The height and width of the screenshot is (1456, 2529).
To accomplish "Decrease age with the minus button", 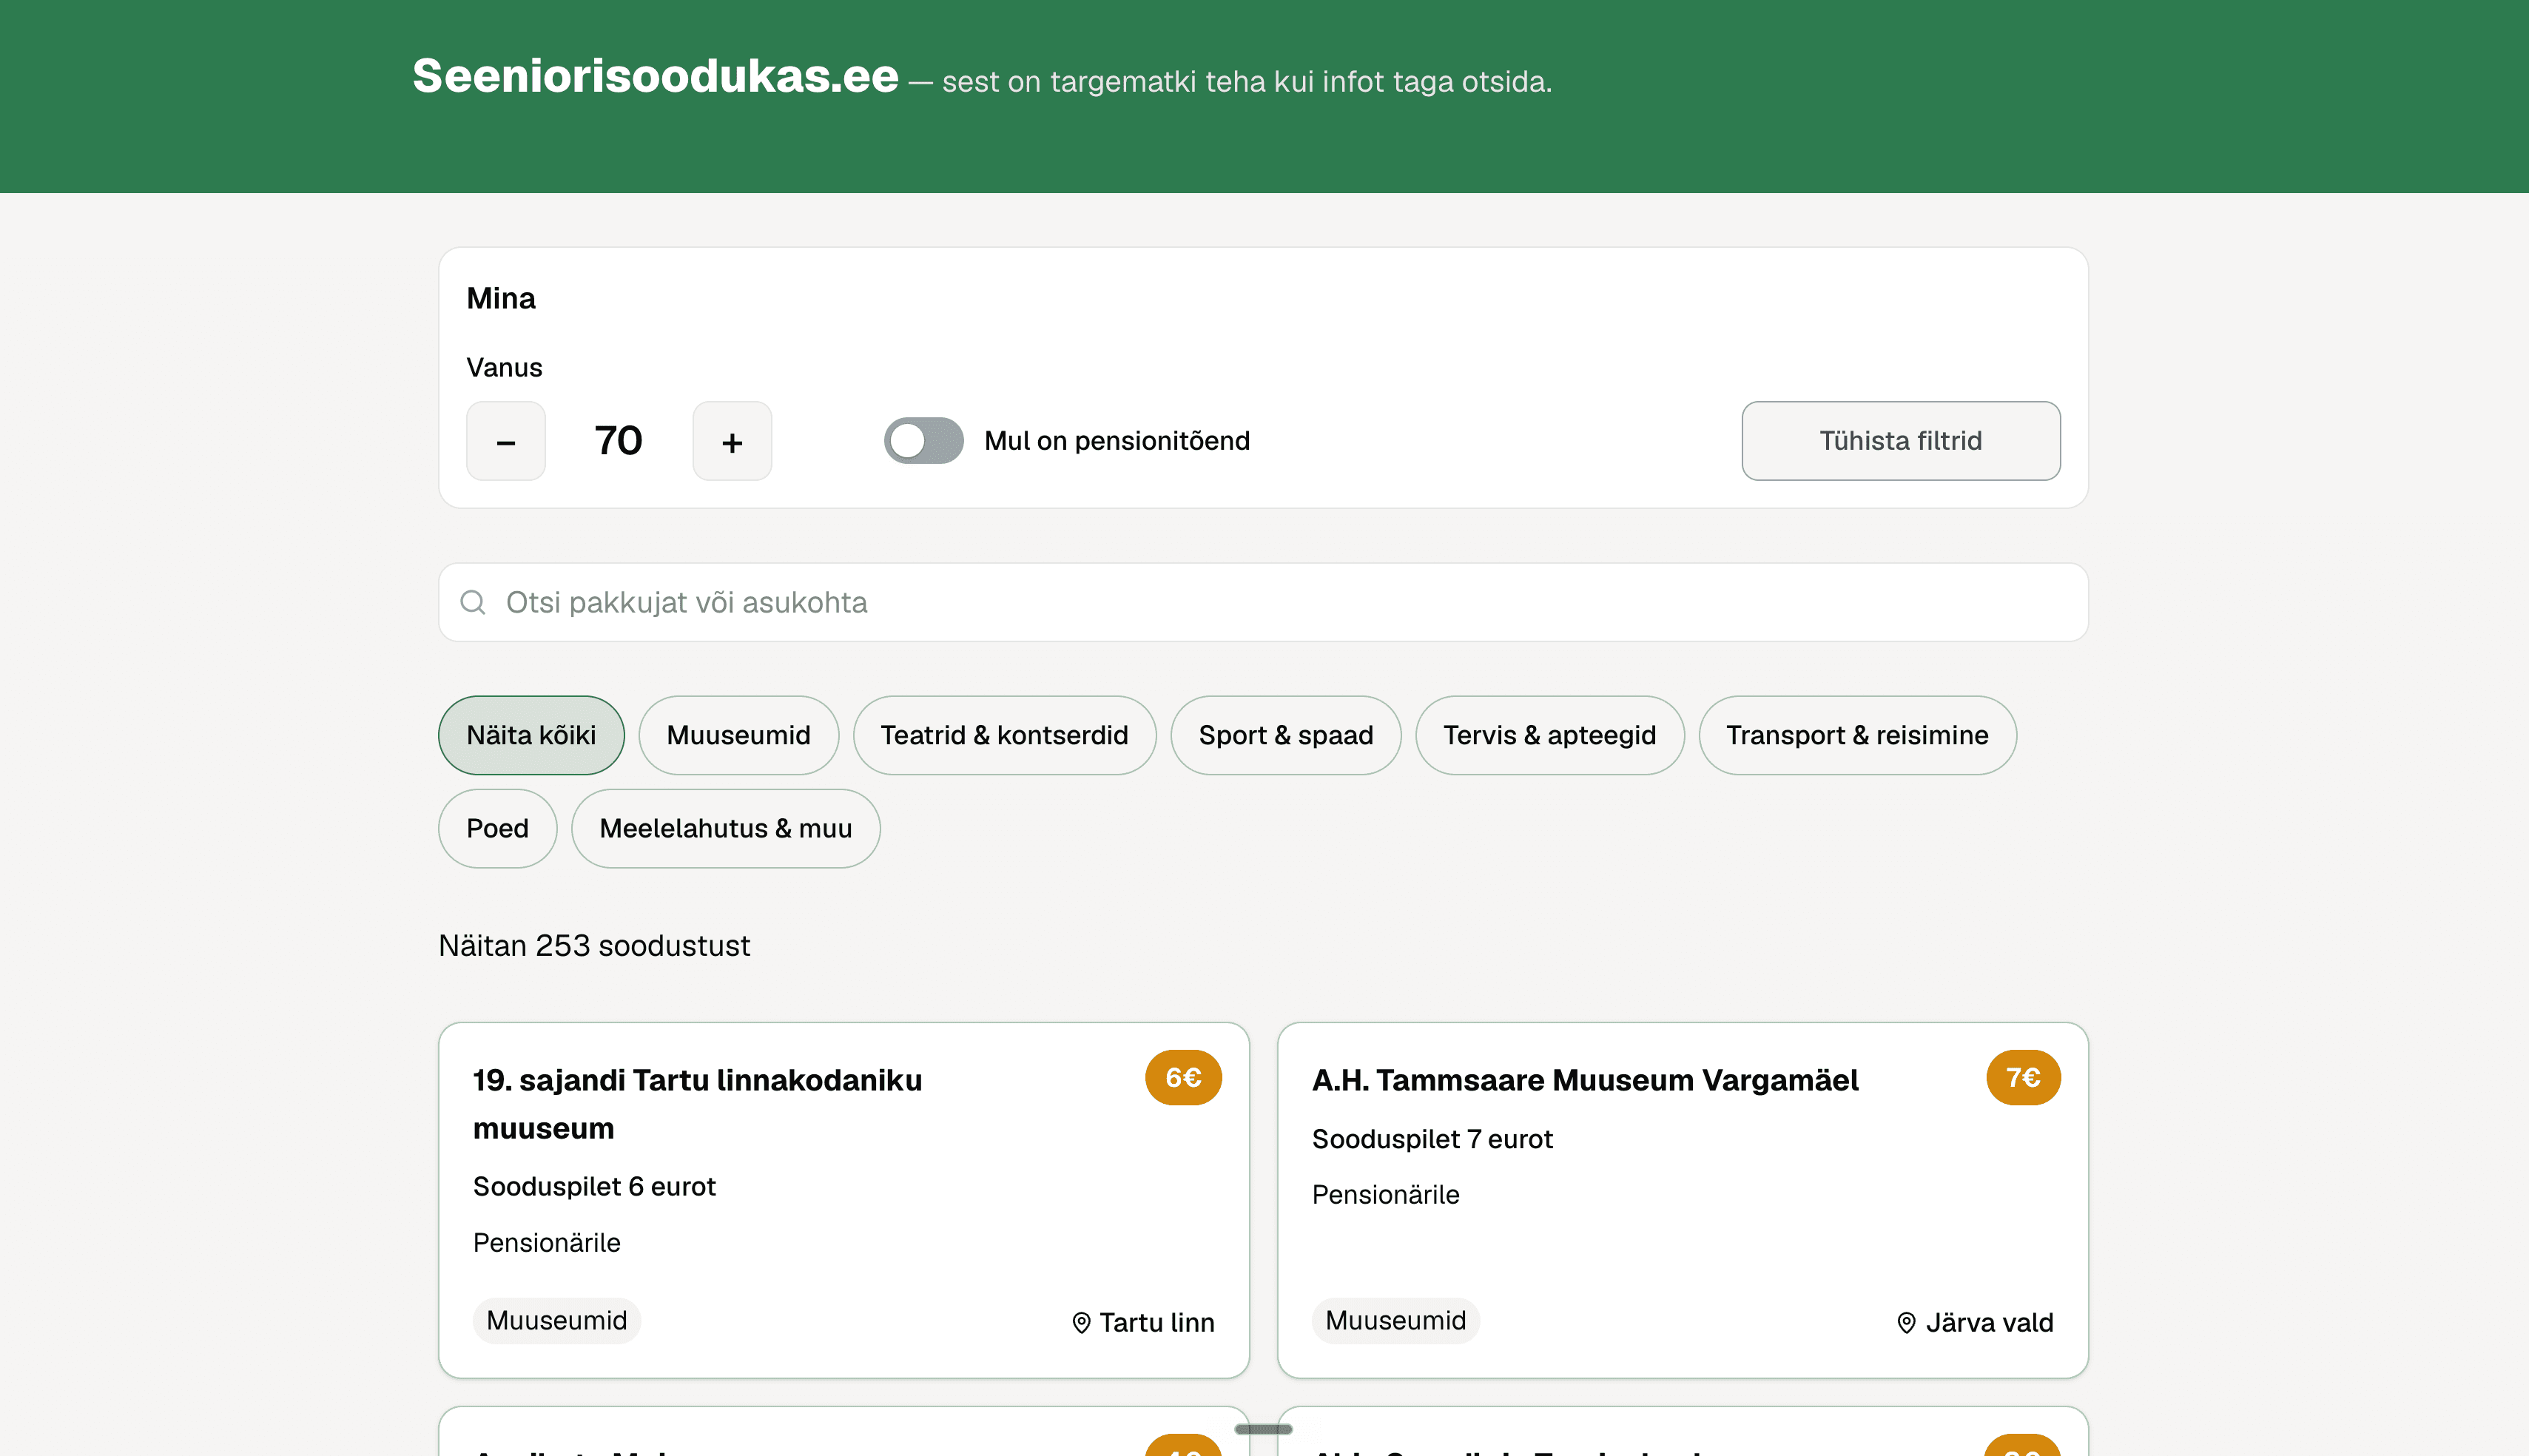I will (506, 441).
